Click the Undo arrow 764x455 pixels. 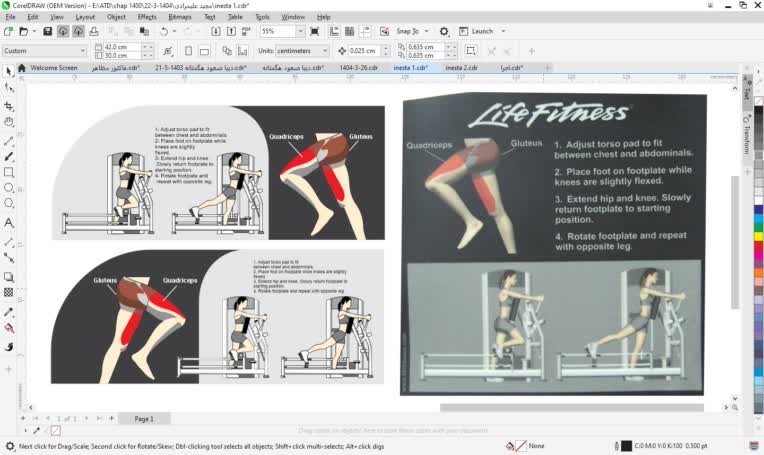(164, 32)
